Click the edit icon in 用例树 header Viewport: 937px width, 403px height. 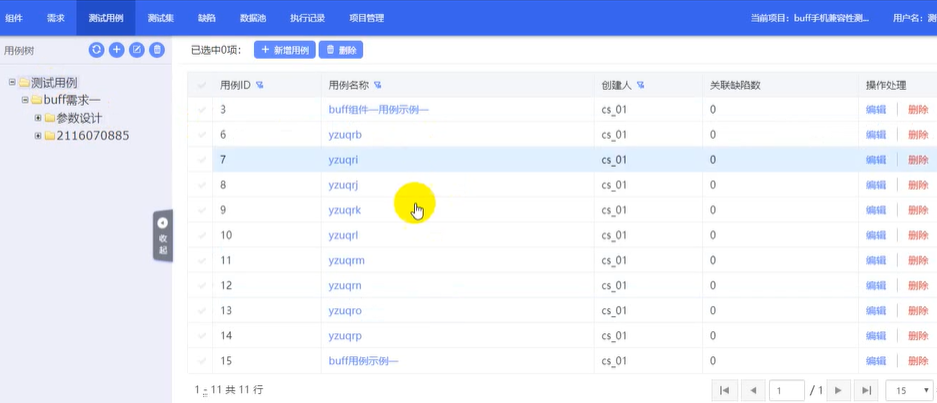tap(137, 50)
